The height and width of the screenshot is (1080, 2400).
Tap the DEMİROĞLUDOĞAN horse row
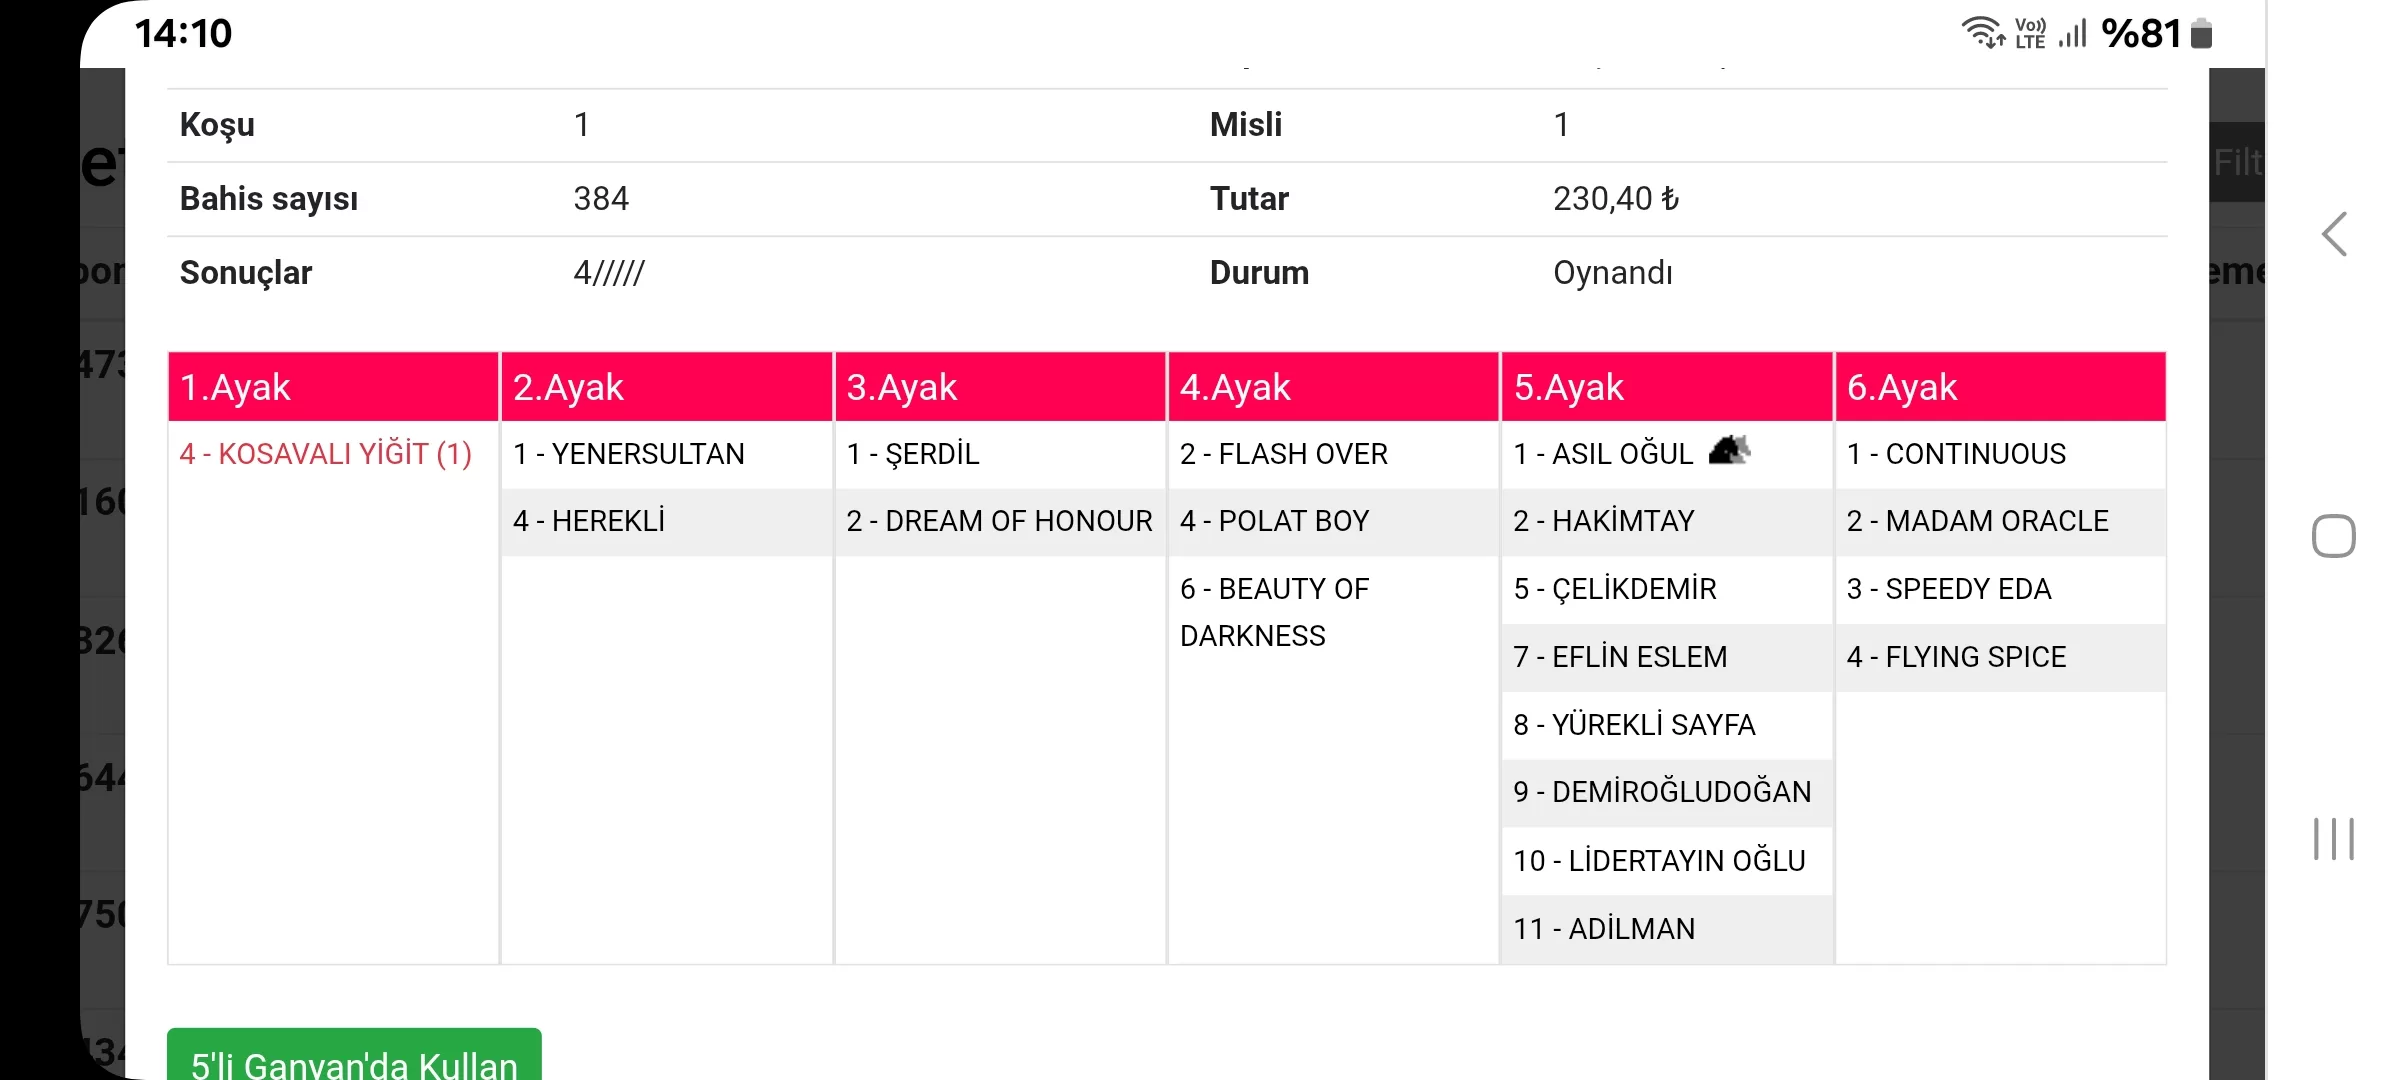click(x=1662, y=792)
